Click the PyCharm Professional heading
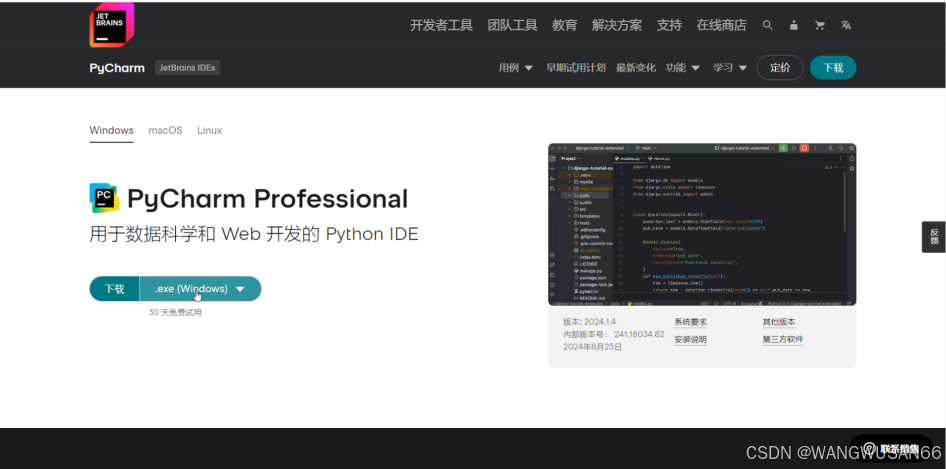946x469 pixels. click(x=267, y=199)
